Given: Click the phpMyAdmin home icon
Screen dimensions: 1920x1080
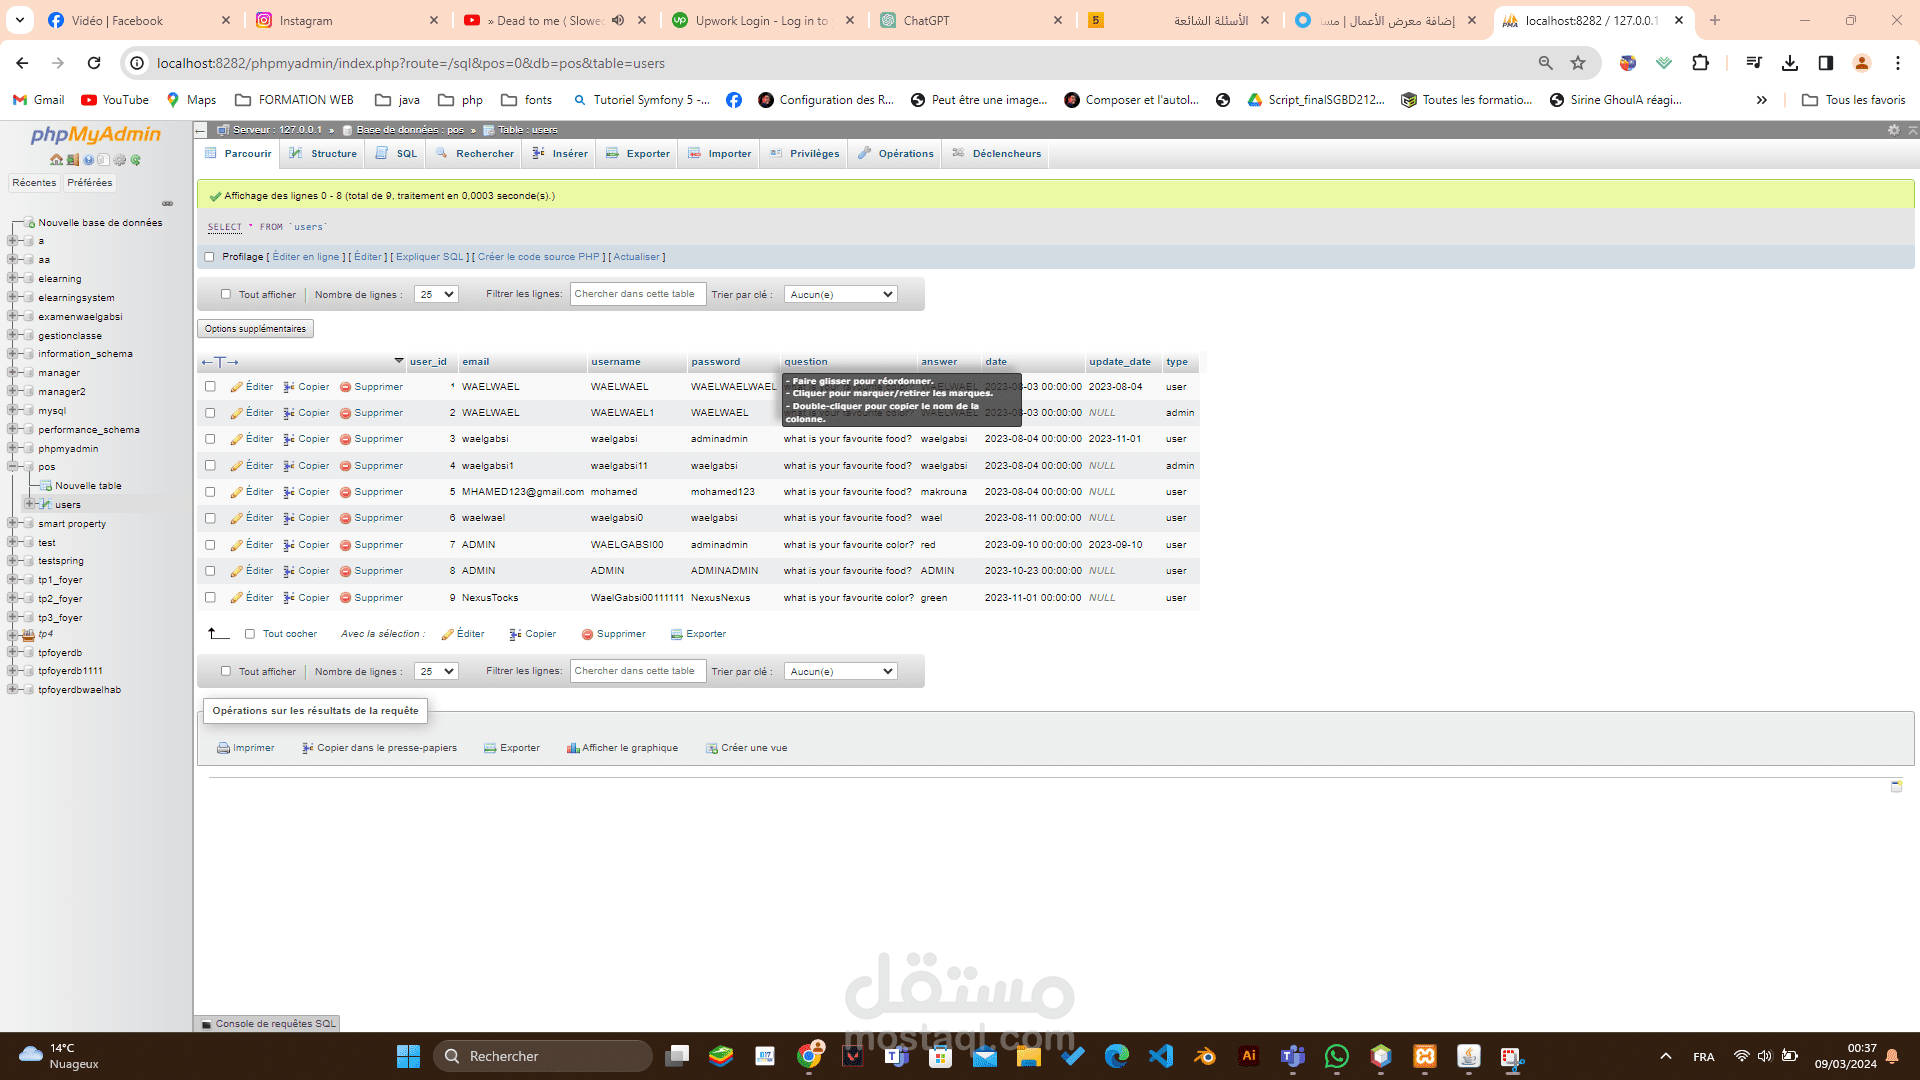Looking at the screenshot, I should point(56,160).
